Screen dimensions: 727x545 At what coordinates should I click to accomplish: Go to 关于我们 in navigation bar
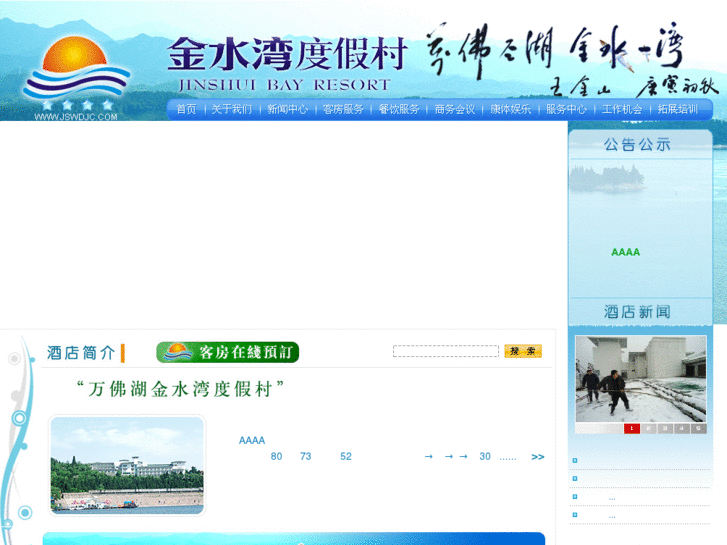point(232,109)
